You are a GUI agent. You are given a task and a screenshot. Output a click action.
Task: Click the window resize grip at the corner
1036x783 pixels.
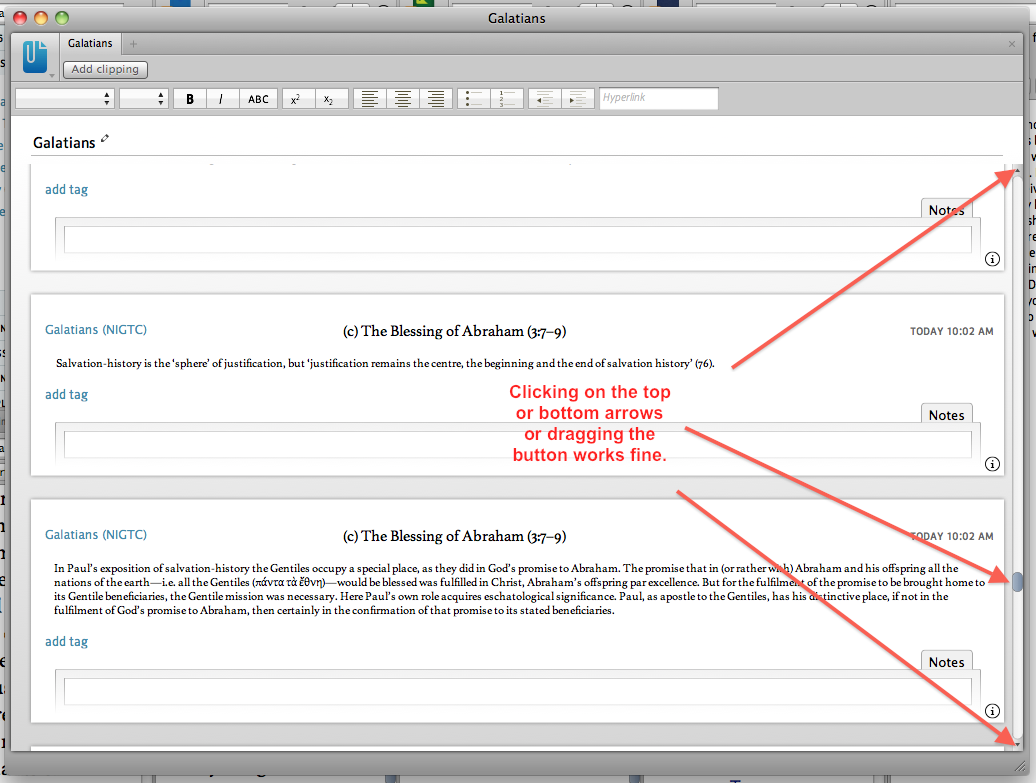pyautogui.click(x=1020, y=766)
